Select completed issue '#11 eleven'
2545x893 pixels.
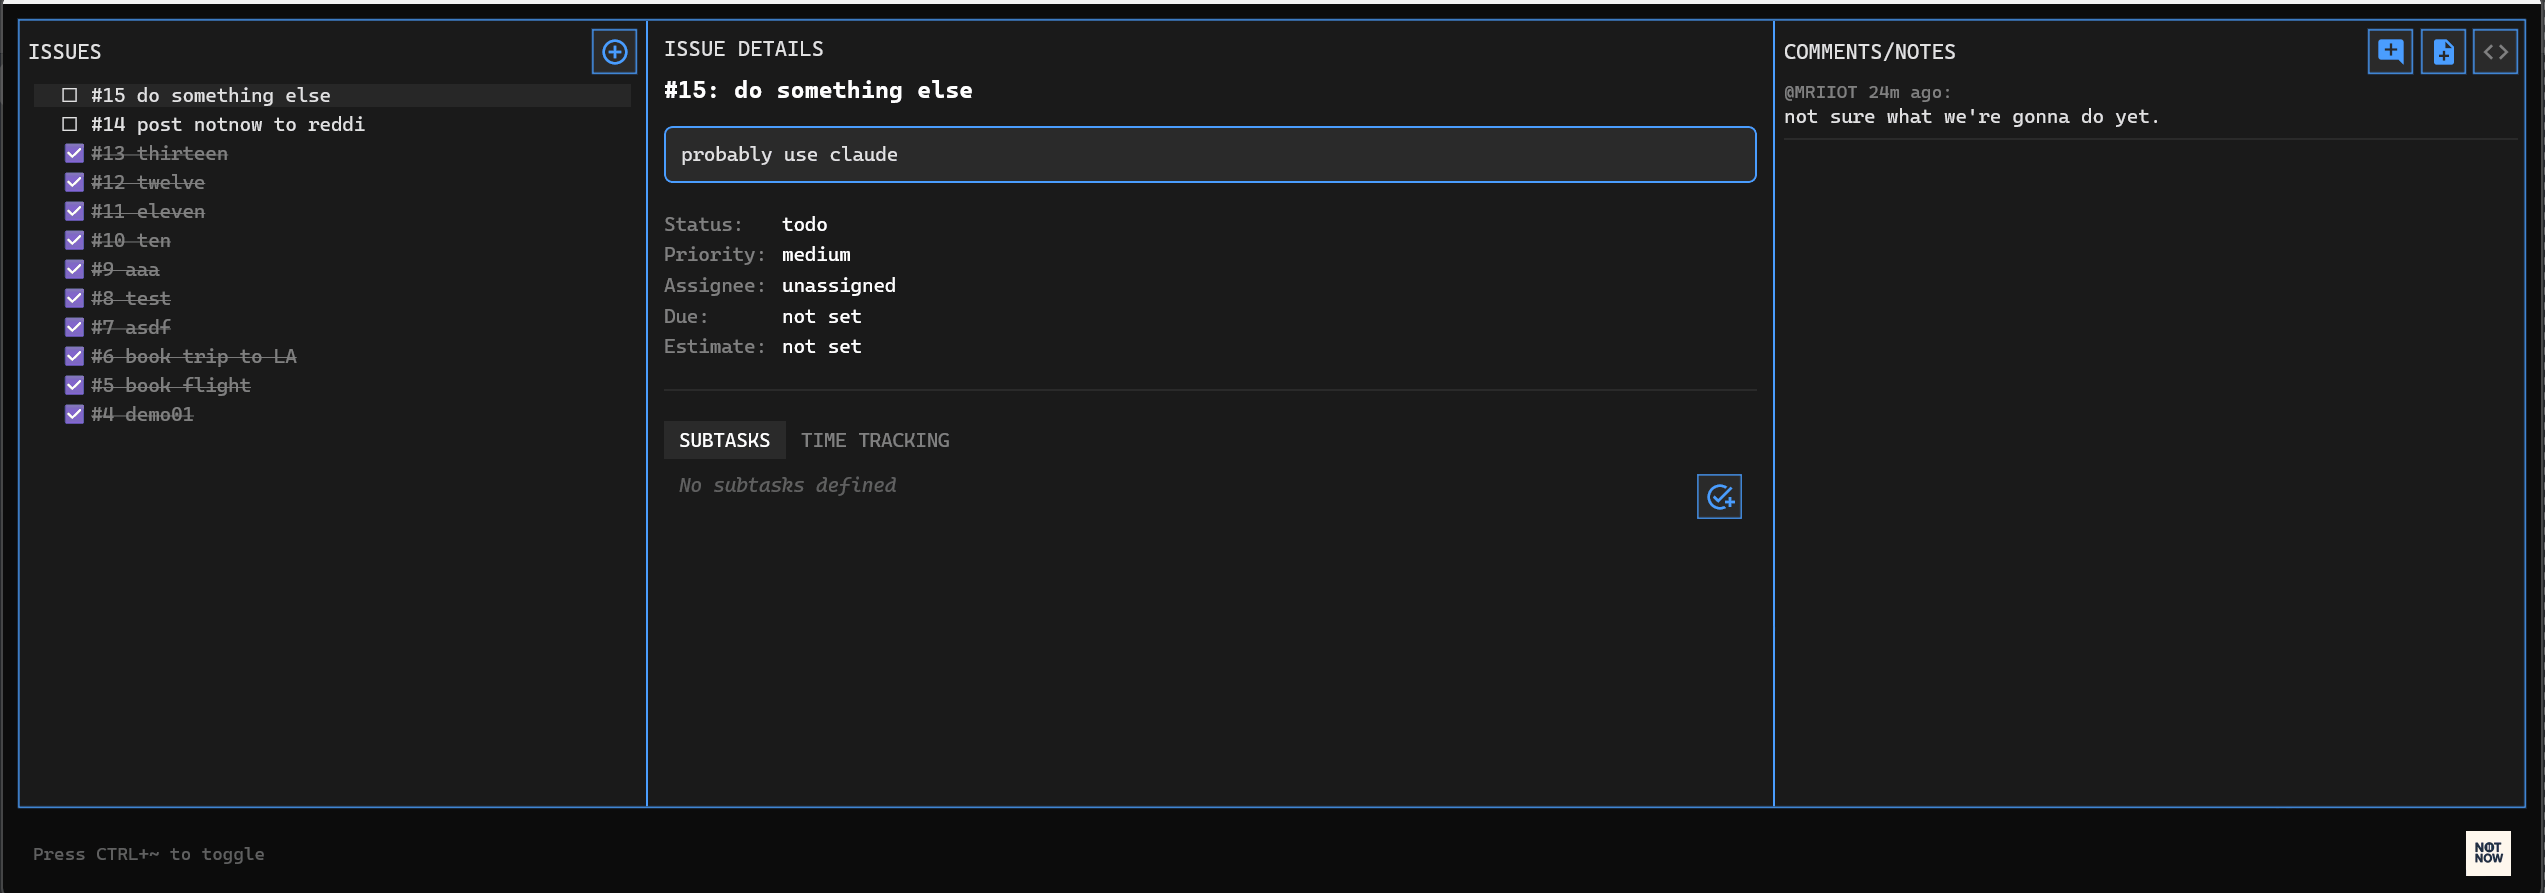(148, 211)
